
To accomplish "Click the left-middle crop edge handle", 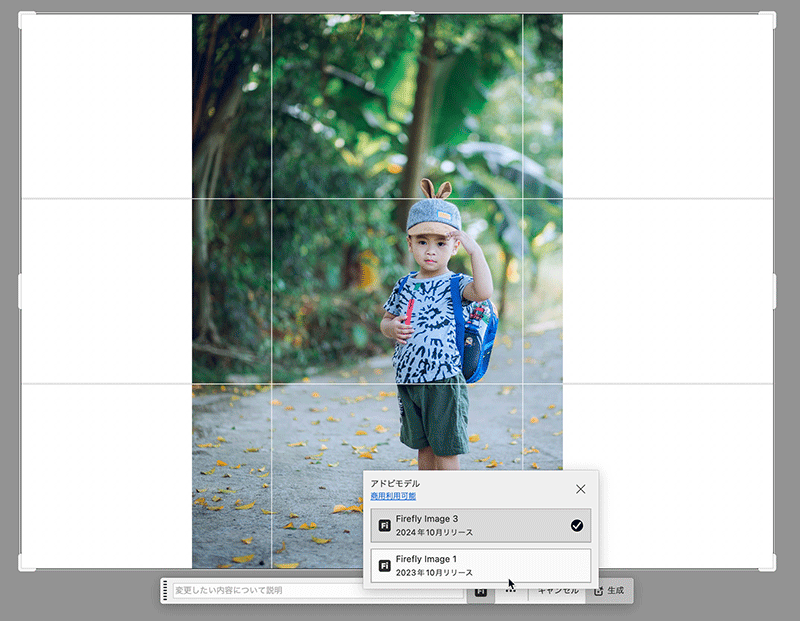I will [21, 291].
